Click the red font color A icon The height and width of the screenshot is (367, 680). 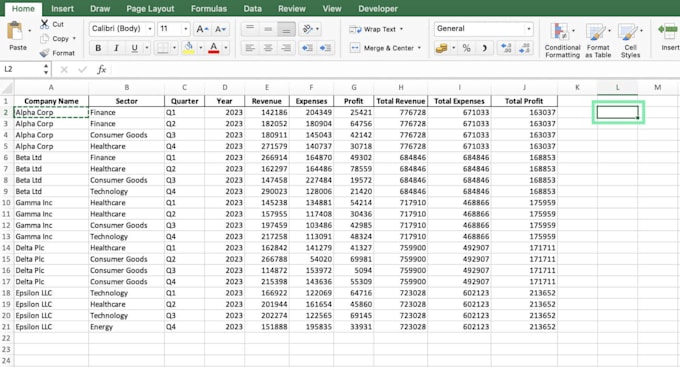tap(214, 48)
